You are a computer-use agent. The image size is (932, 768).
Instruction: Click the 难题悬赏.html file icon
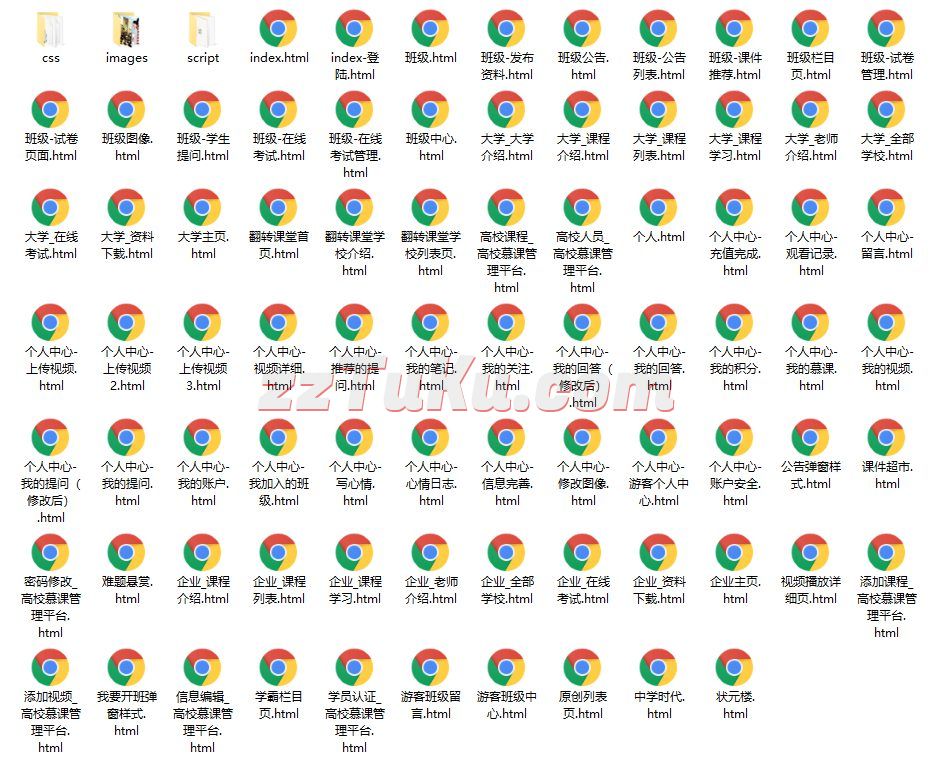126,552
